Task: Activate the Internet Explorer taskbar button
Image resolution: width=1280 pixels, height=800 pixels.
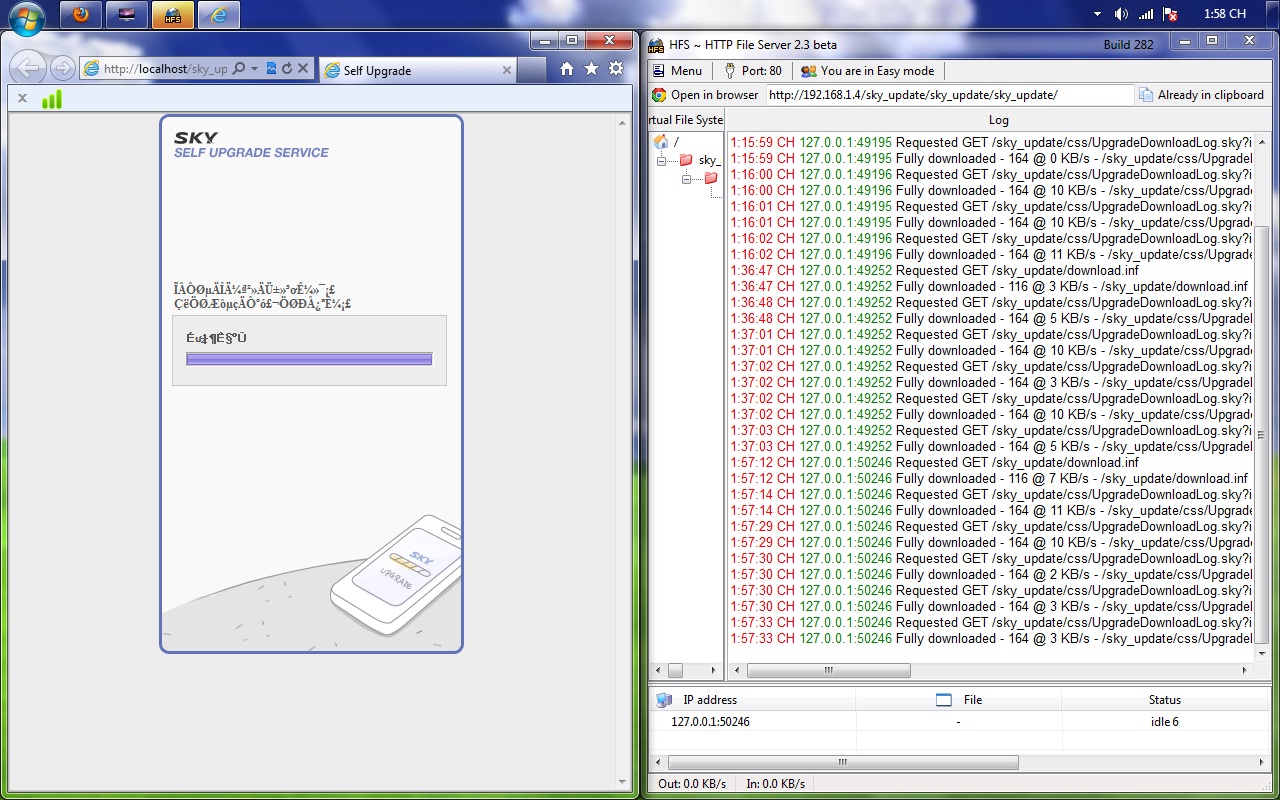Action: tap(218, 15)
